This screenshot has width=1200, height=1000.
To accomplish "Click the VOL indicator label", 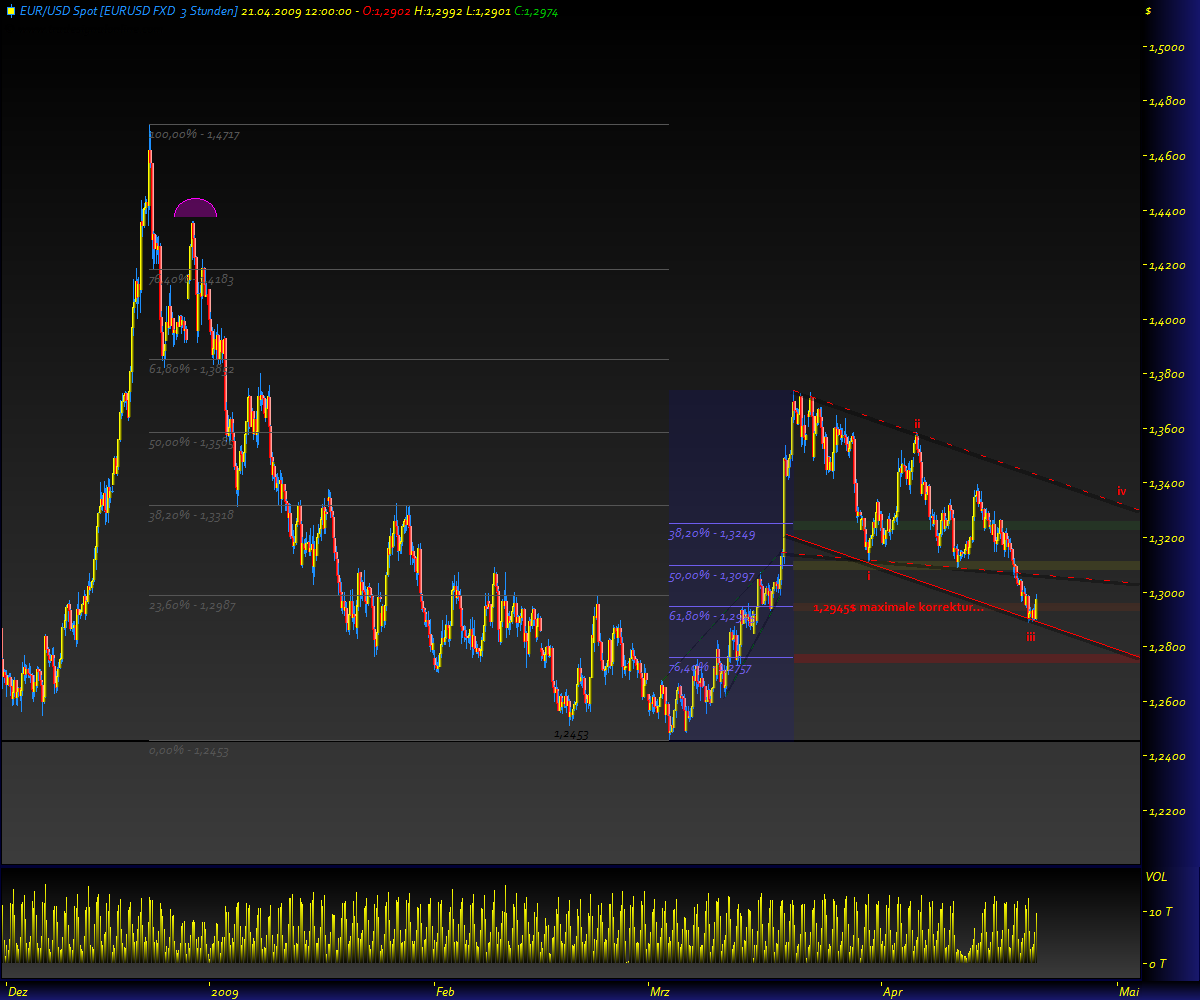I will tap(1157, 877).
